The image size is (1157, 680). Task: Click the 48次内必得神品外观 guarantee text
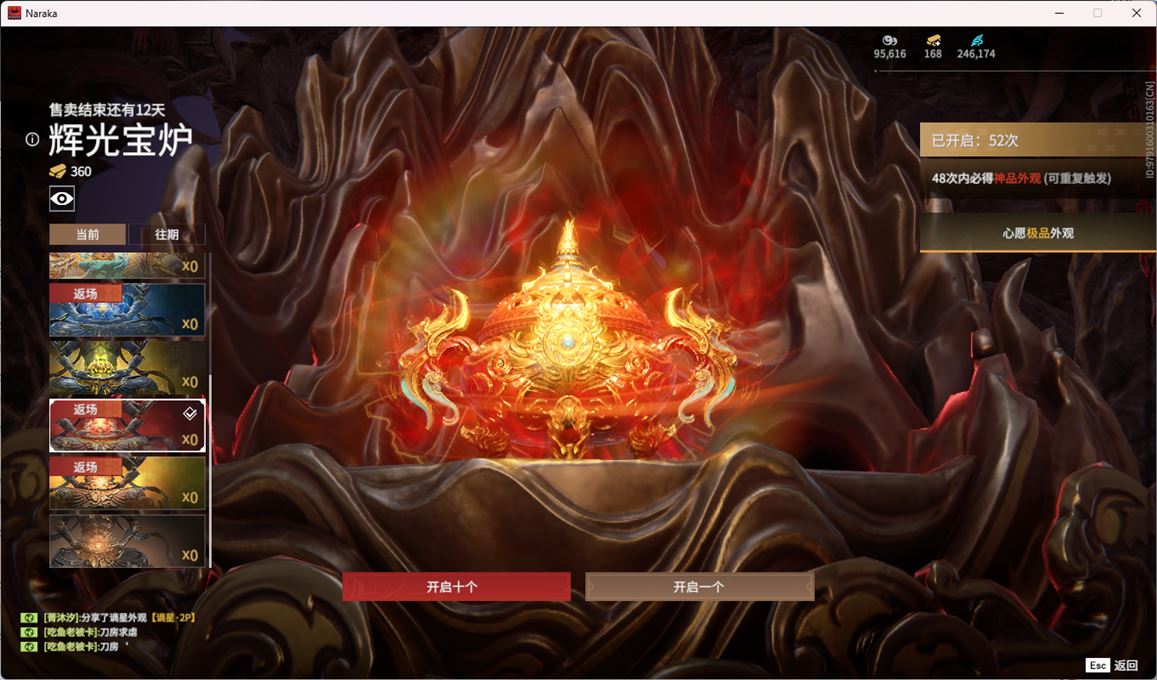[1021, 178]
